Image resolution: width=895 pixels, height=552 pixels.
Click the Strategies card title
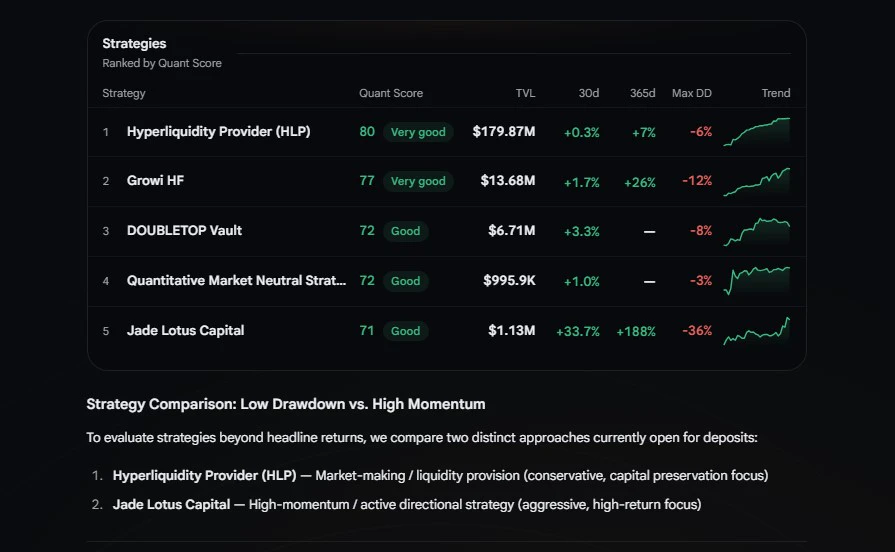pos(134,43)
